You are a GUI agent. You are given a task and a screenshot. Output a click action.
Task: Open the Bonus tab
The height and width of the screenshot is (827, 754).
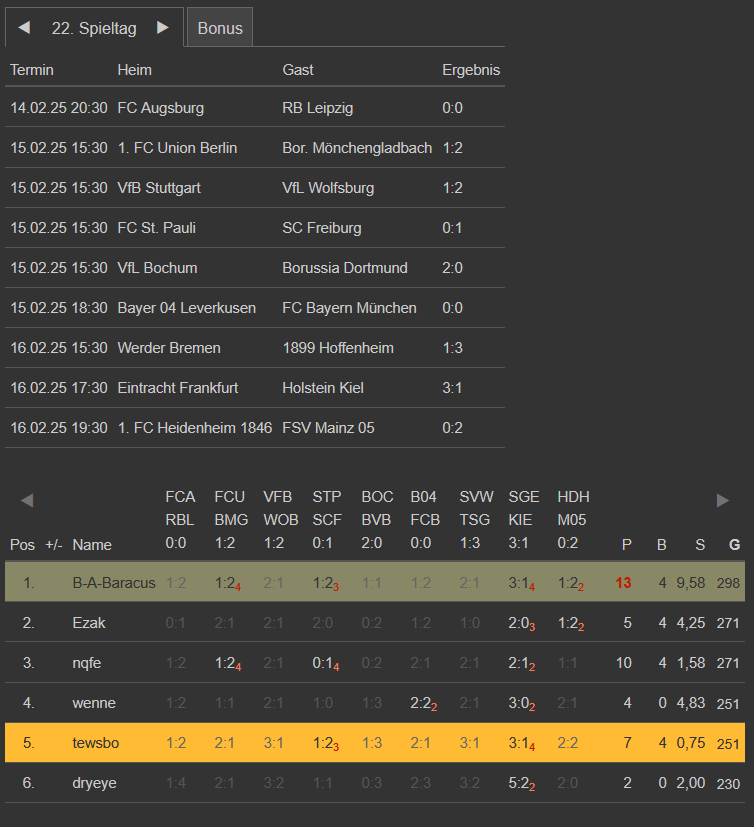click(x=220, y=28)
